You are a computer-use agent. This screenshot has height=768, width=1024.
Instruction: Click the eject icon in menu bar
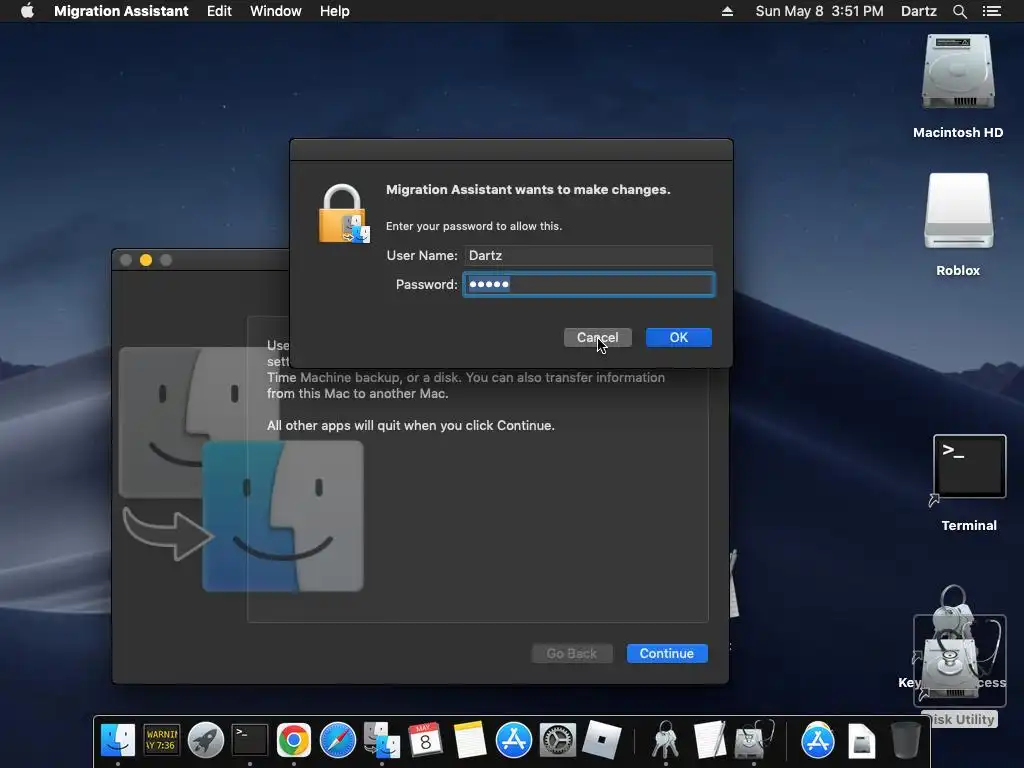pyautogui.click(x=727, y=11)
